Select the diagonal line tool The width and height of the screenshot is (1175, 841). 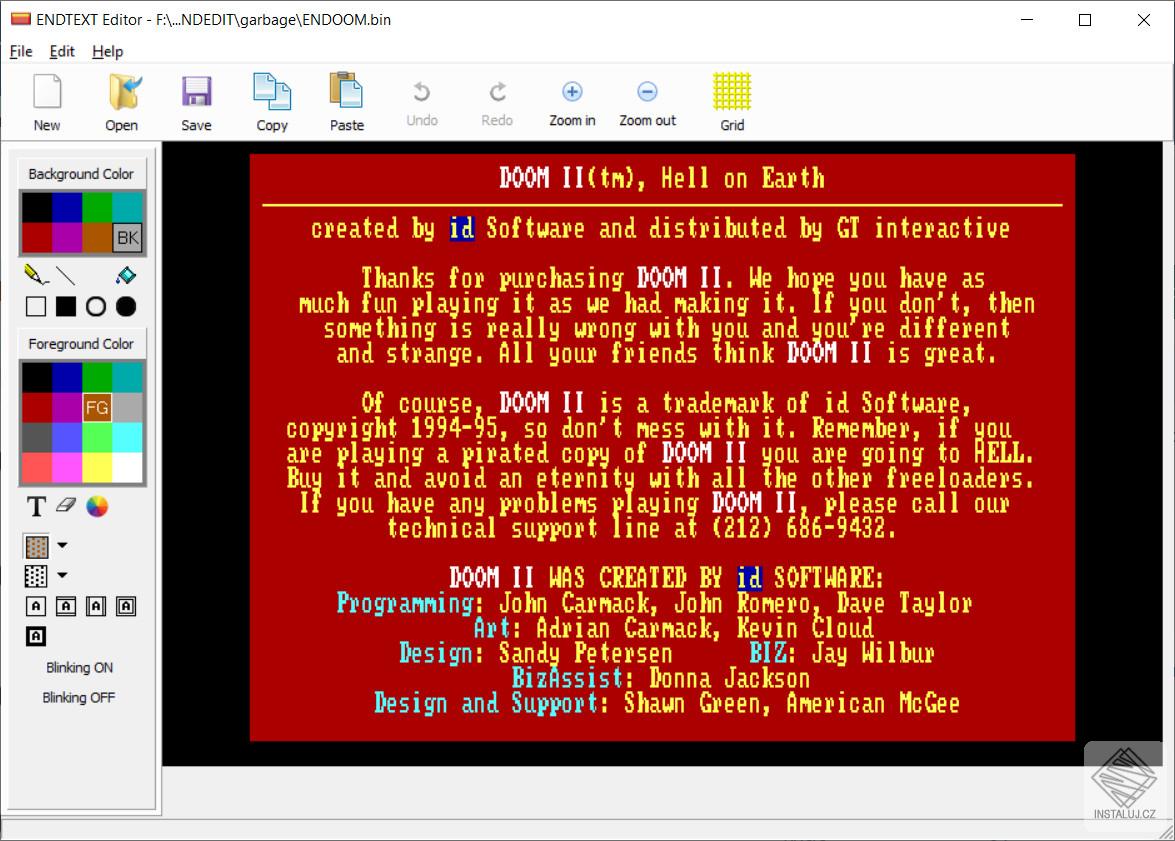(66, 276)
